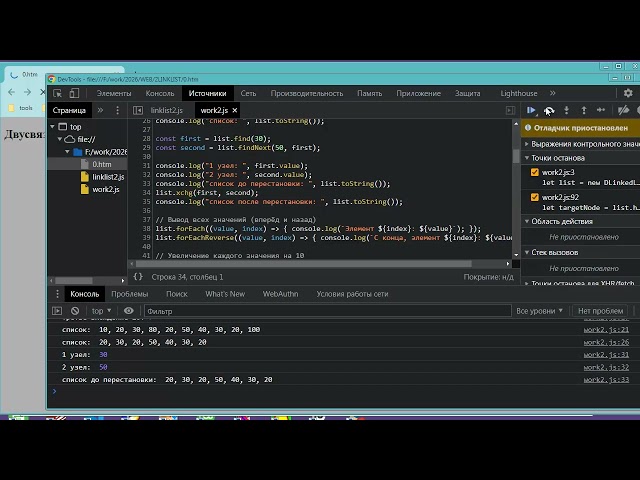Follow the work2.js:21 source link
The image size is (640, 480).
pyautogui.click(x=606, y=330)
